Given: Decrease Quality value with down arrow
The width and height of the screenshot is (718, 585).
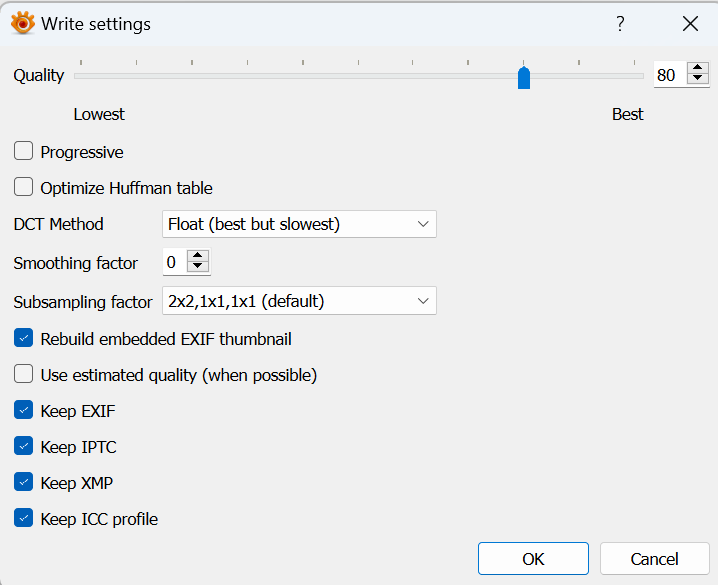Looking at the screenshot, I should pos(697,81).
